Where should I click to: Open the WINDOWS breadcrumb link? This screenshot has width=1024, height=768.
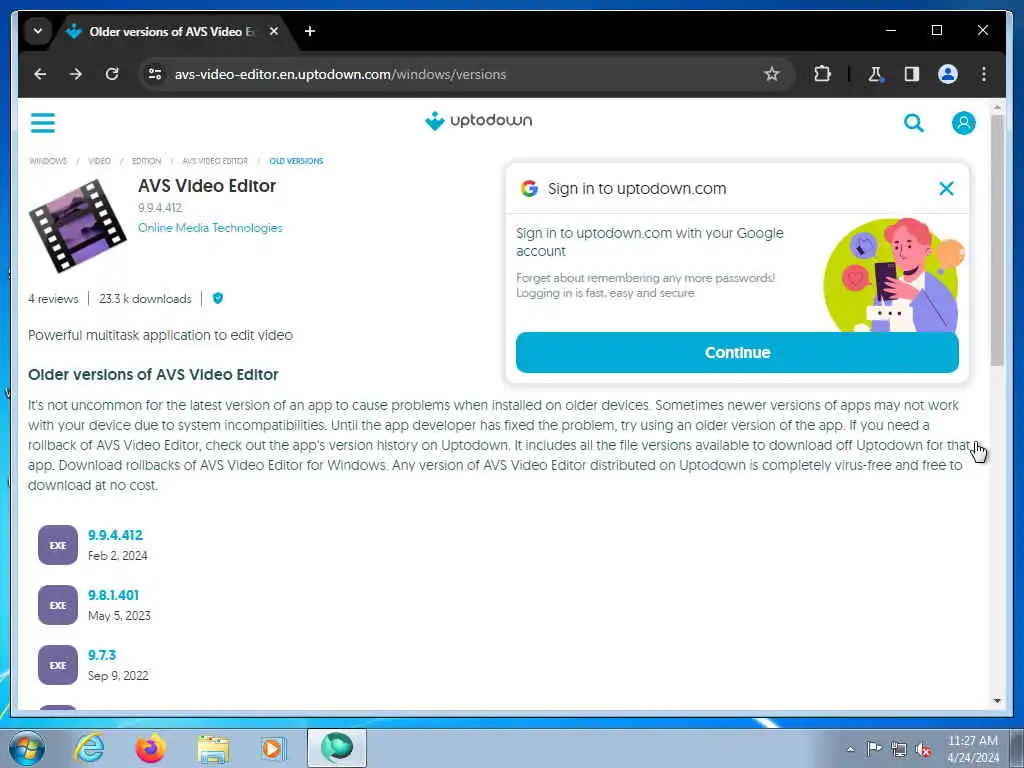click(48, 161)
